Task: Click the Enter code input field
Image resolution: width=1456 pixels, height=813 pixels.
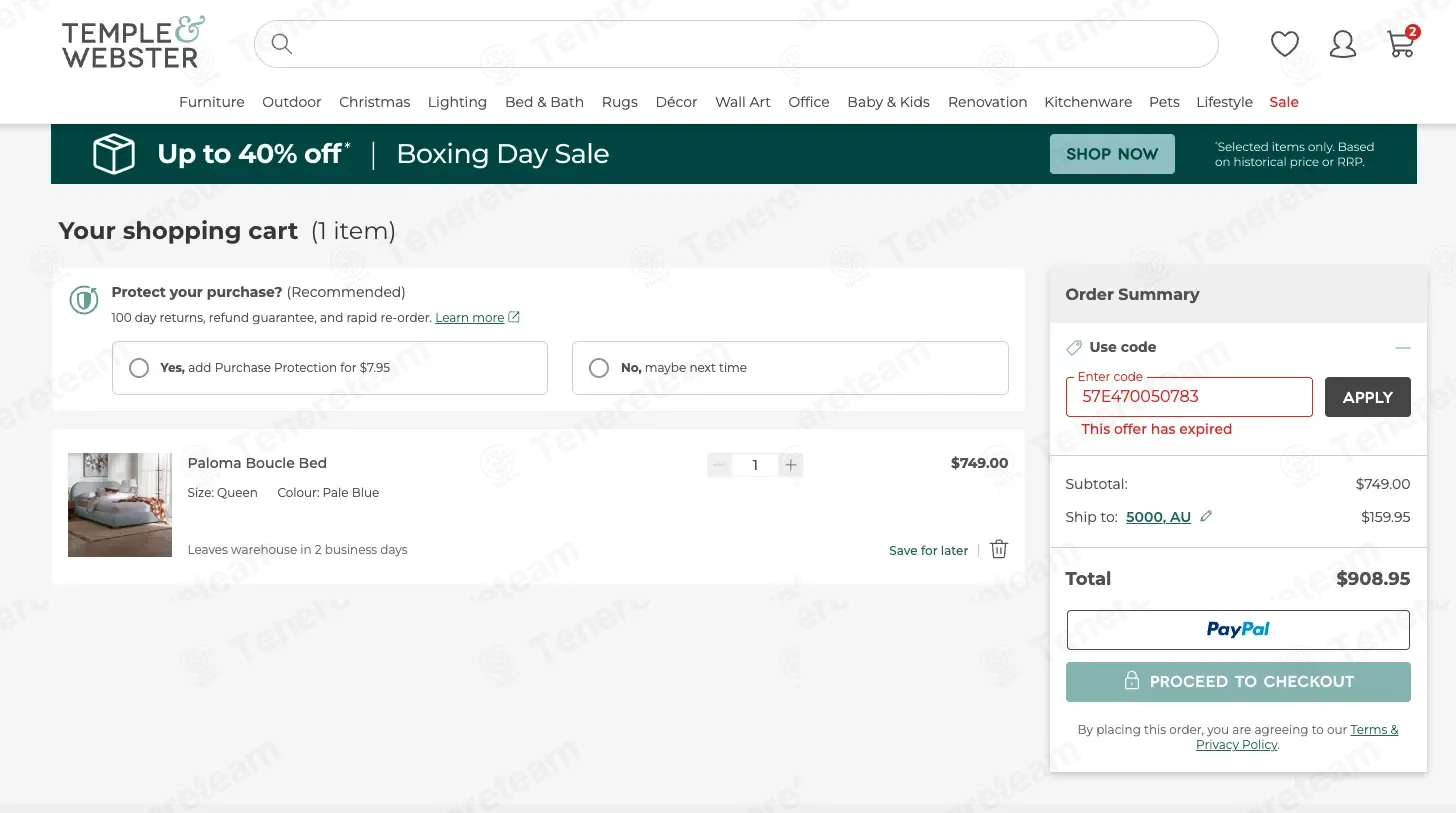Action: click(x=1188, y=397)
